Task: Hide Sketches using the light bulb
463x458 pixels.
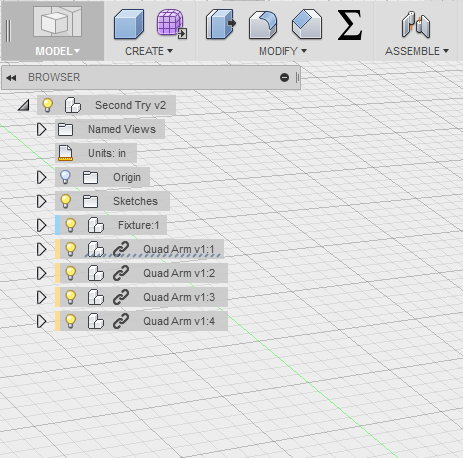Action: pyautogui.click(x=65, y=201)
